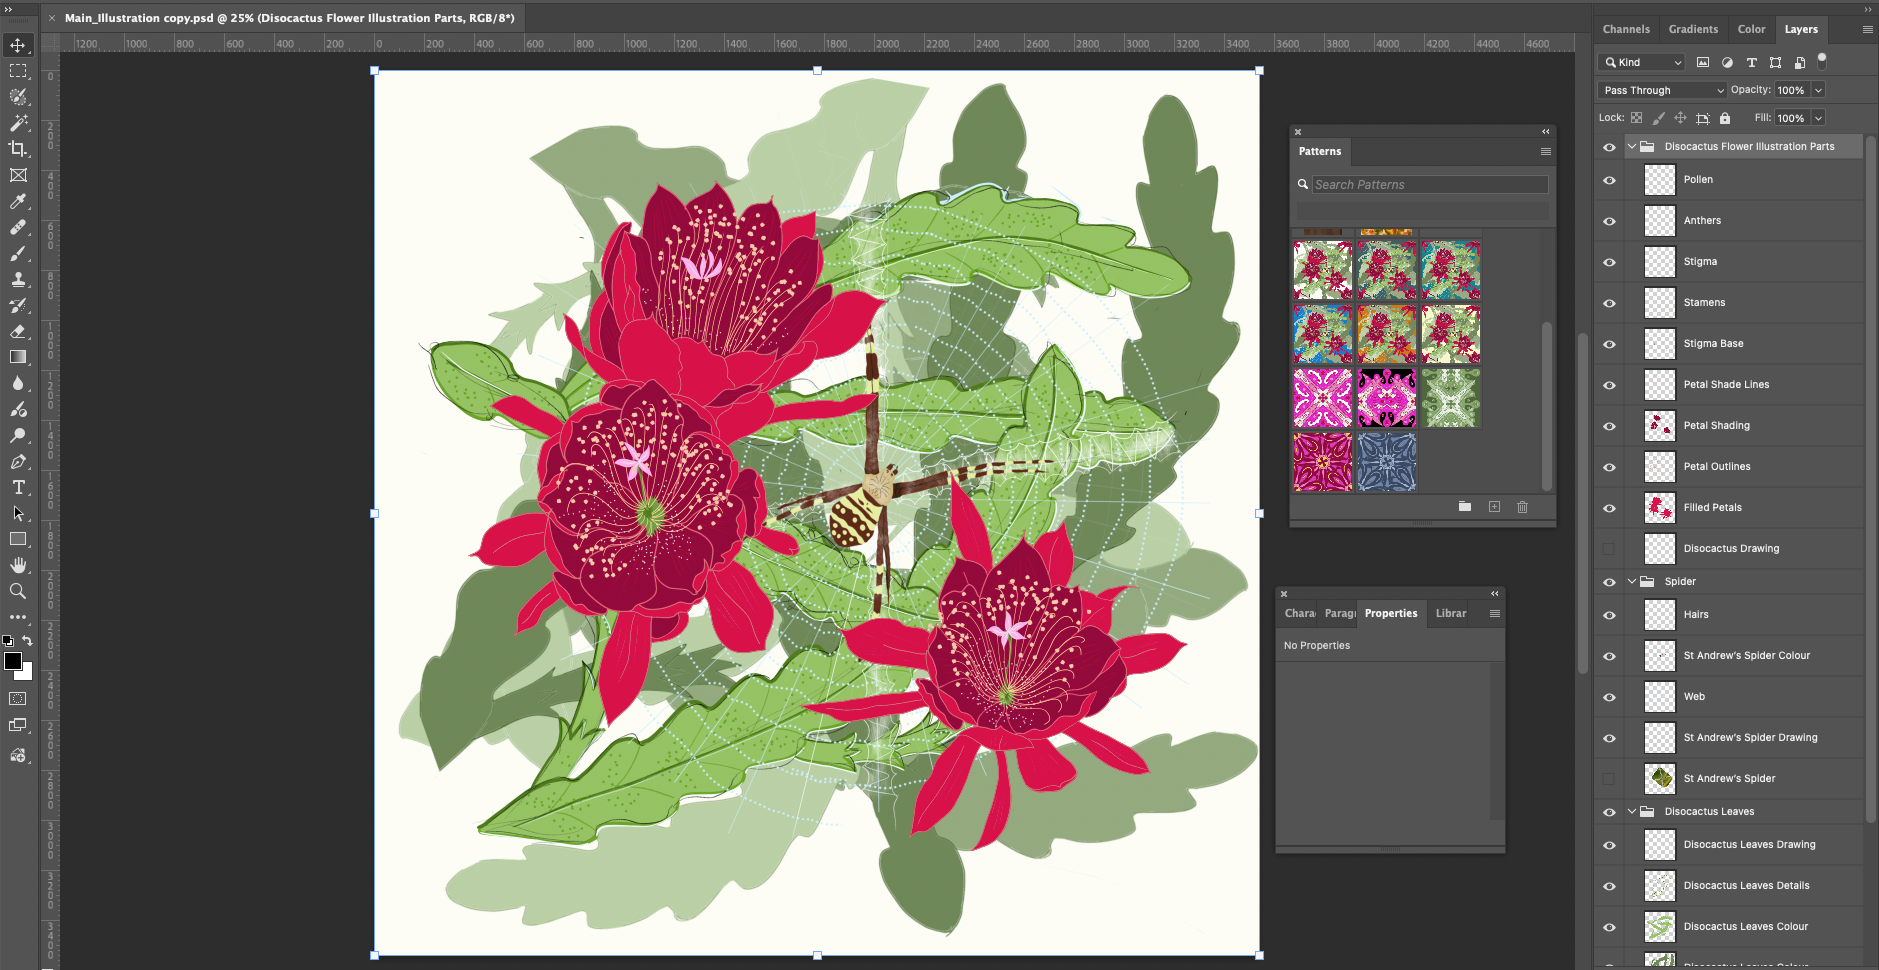Switch to the Channels tab
Screen dimensions: 1879x970
pyautogui.click(x=1625, y=29)
